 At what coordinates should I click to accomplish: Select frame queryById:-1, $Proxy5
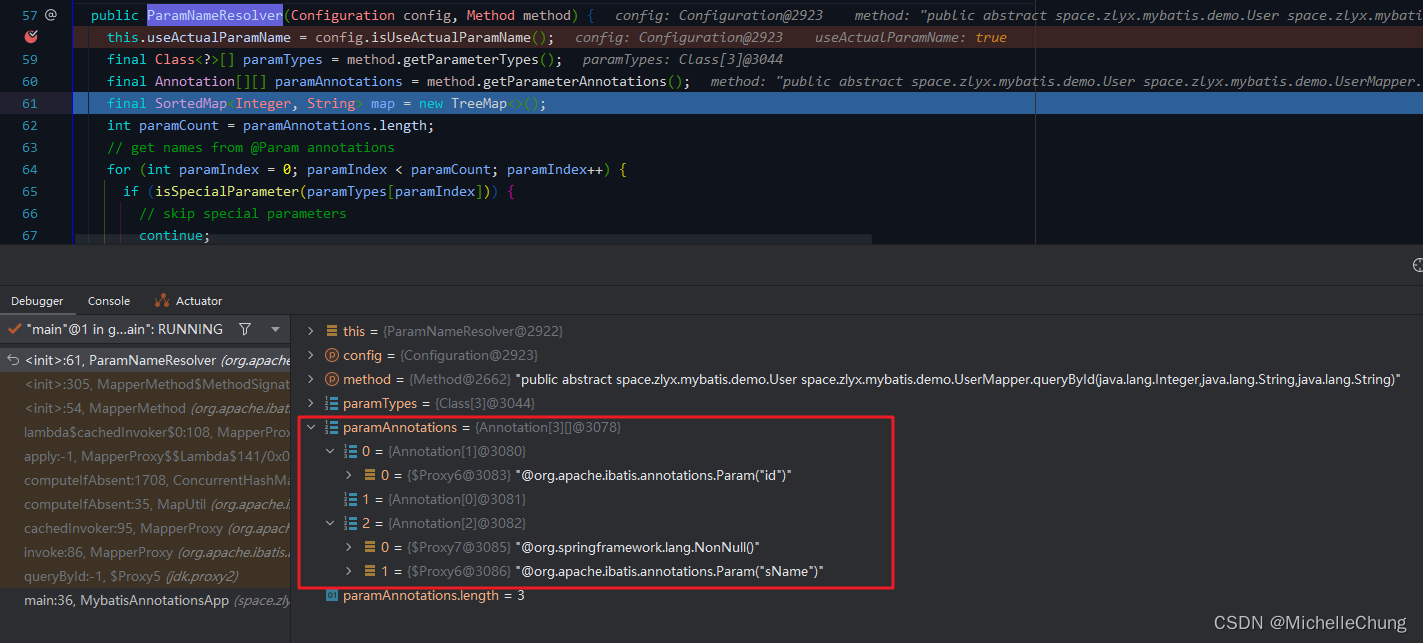pos(145,576)
